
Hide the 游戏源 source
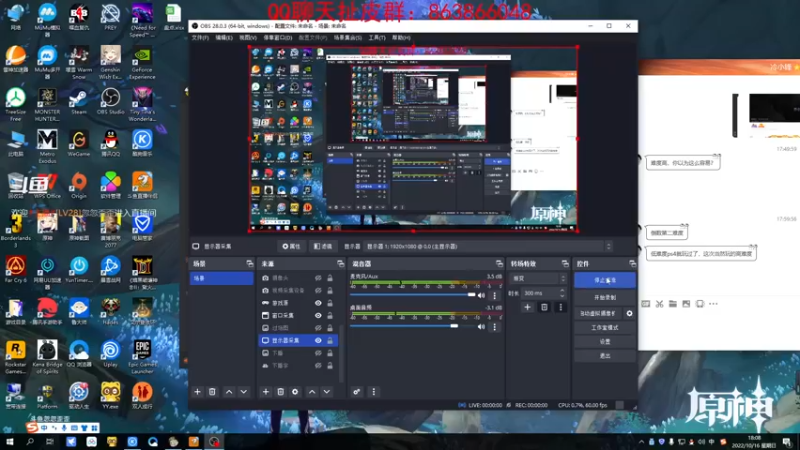click(x=318, y=303)
